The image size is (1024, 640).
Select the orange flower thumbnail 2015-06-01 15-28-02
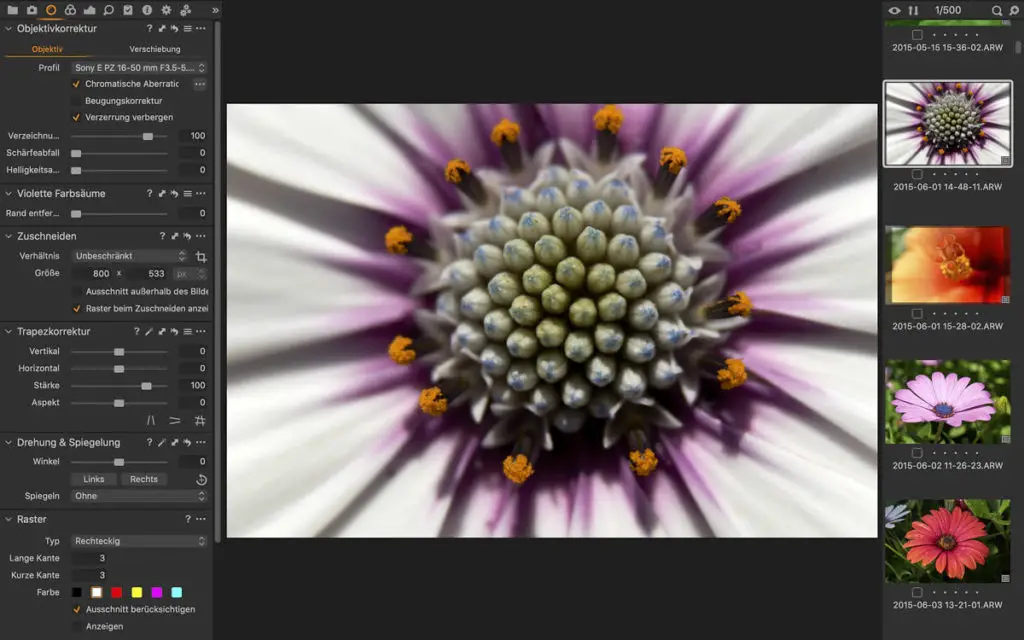pyautogui.click(x=948, y=264)
